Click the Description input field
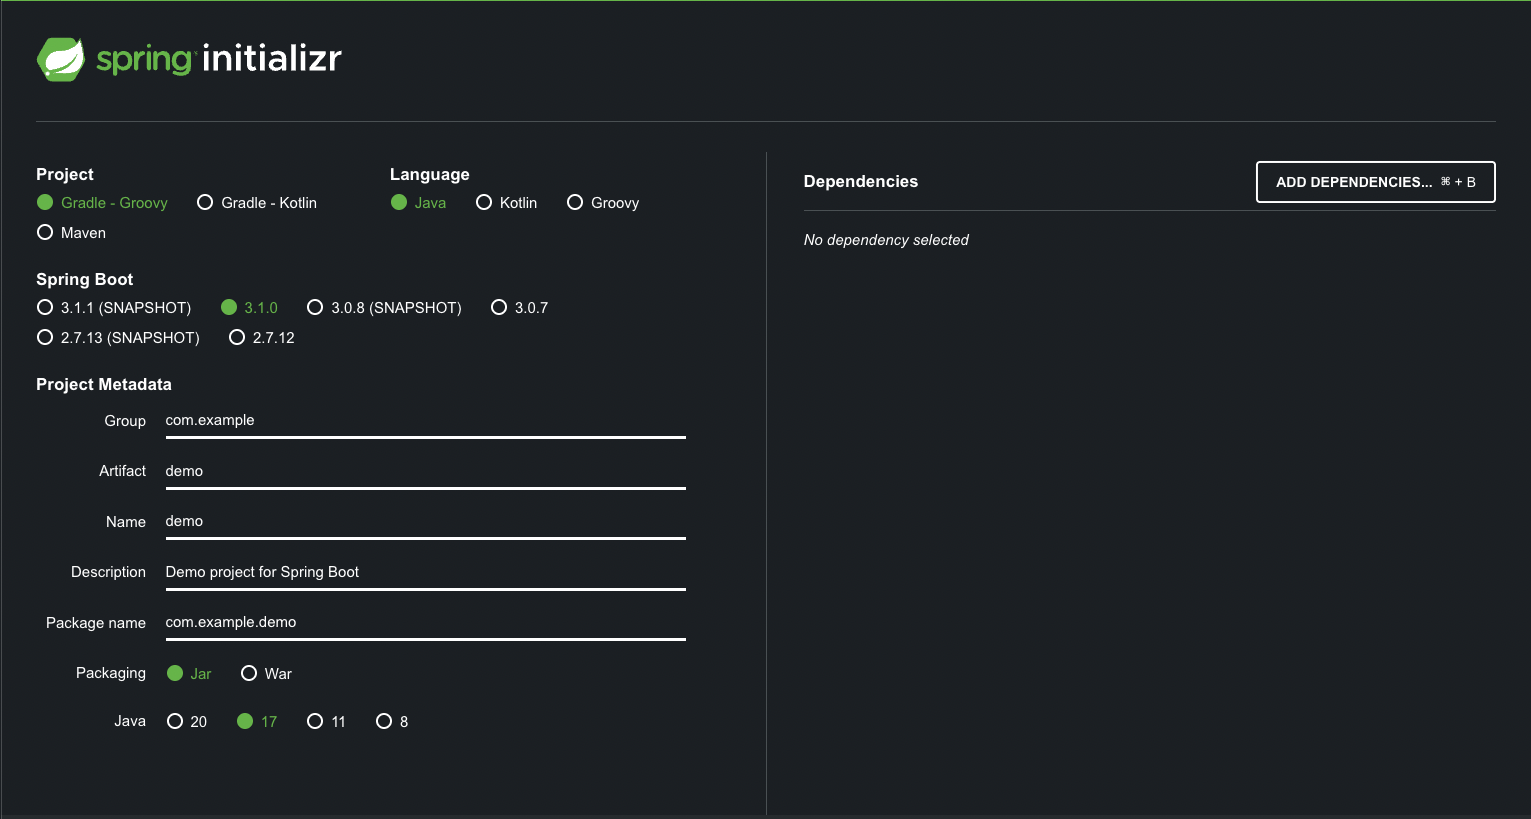1531x819 pixels. pyautogui.click(x=425, y=573)
